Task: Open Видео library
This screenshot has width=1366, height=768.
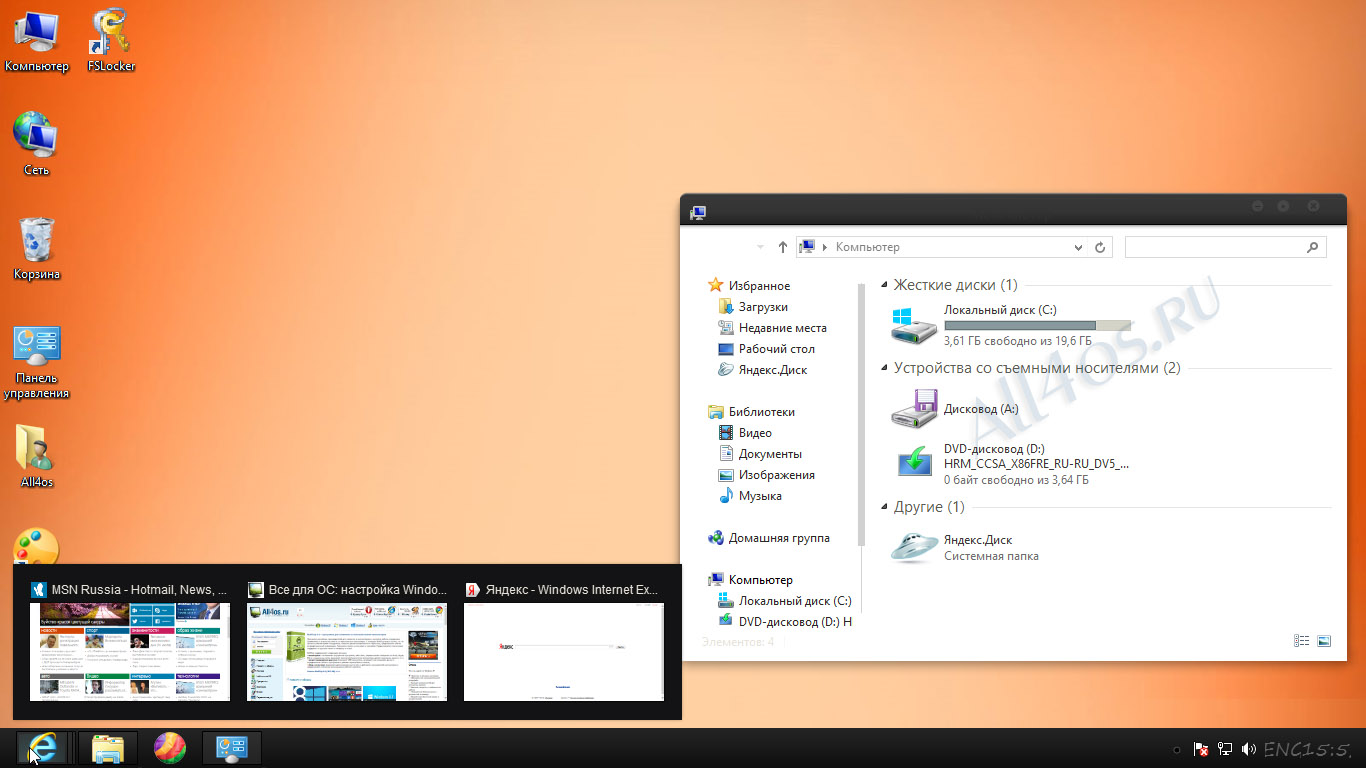Action: 755,433
